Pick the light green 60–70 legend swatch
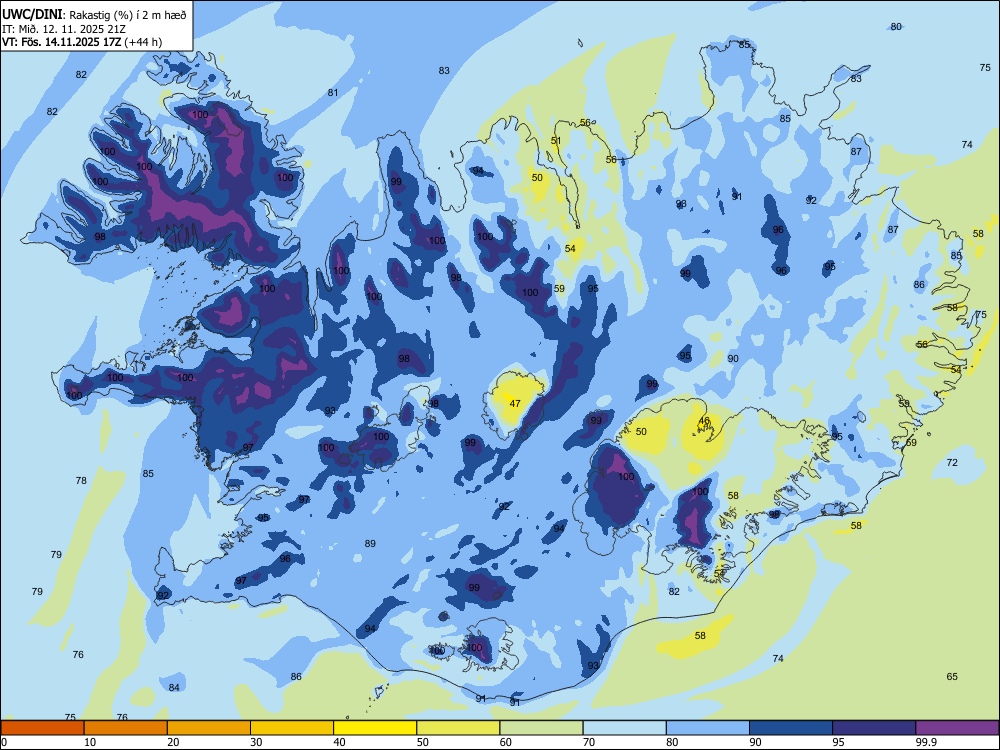Image resolution: width=1000 pixels, height=750 pixels. [541, 728]
